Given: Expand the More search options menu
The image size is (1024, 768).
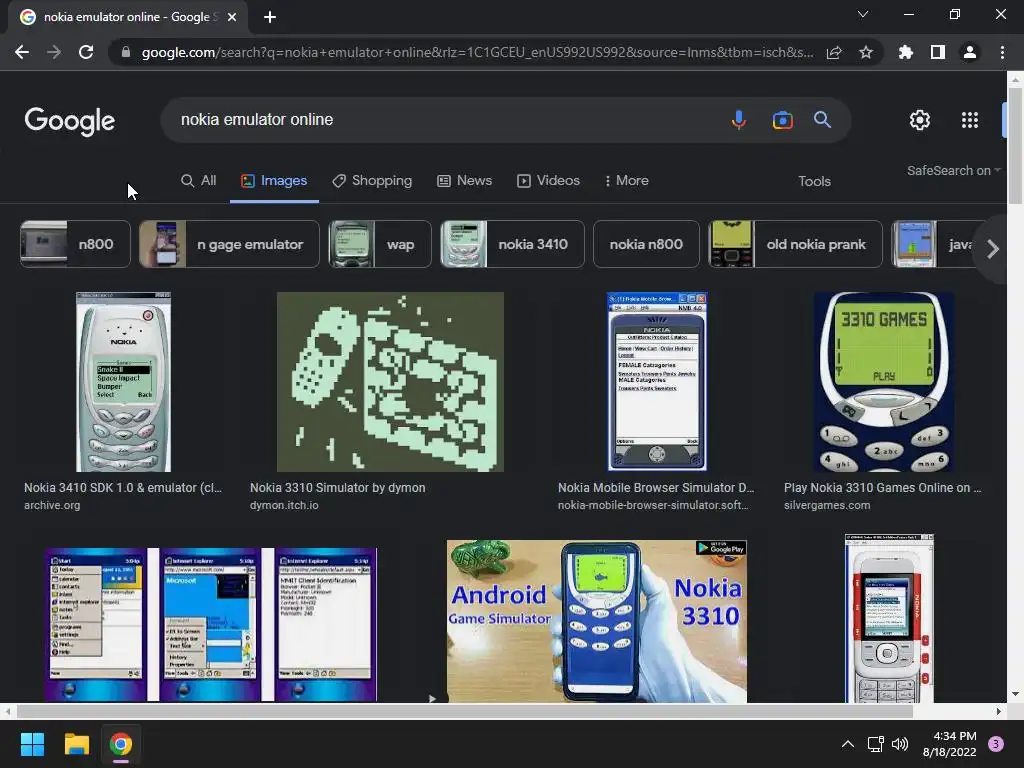Looking at the screenshot, I should click(627, 181).
